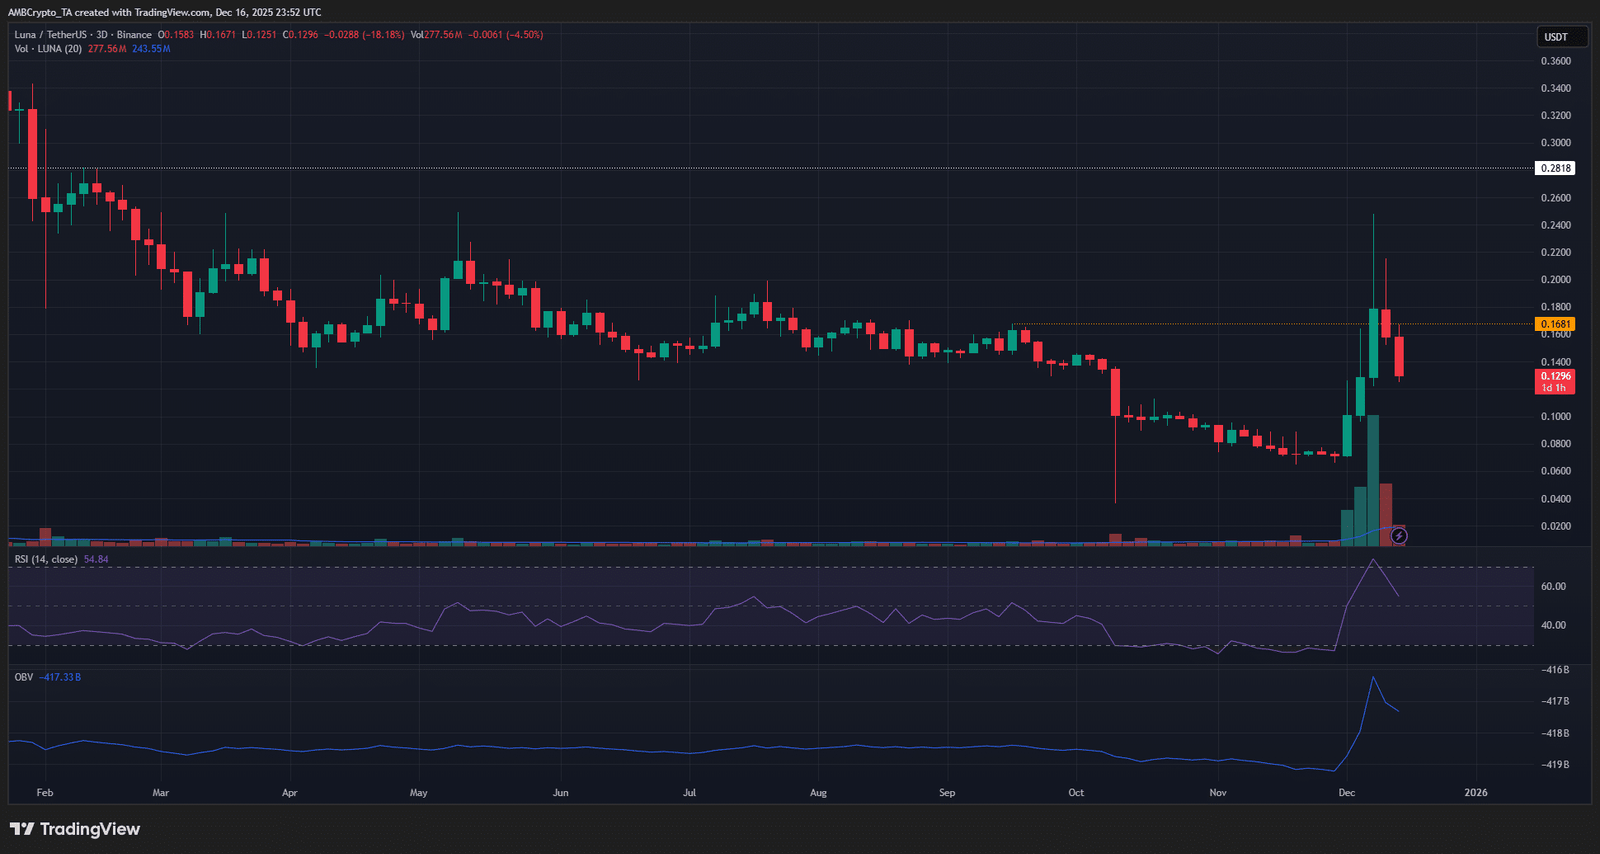Click the Jul label on the time axis
Viewport: 1600px width, 854px height.
pyautogui.click(x=689, y=793)
